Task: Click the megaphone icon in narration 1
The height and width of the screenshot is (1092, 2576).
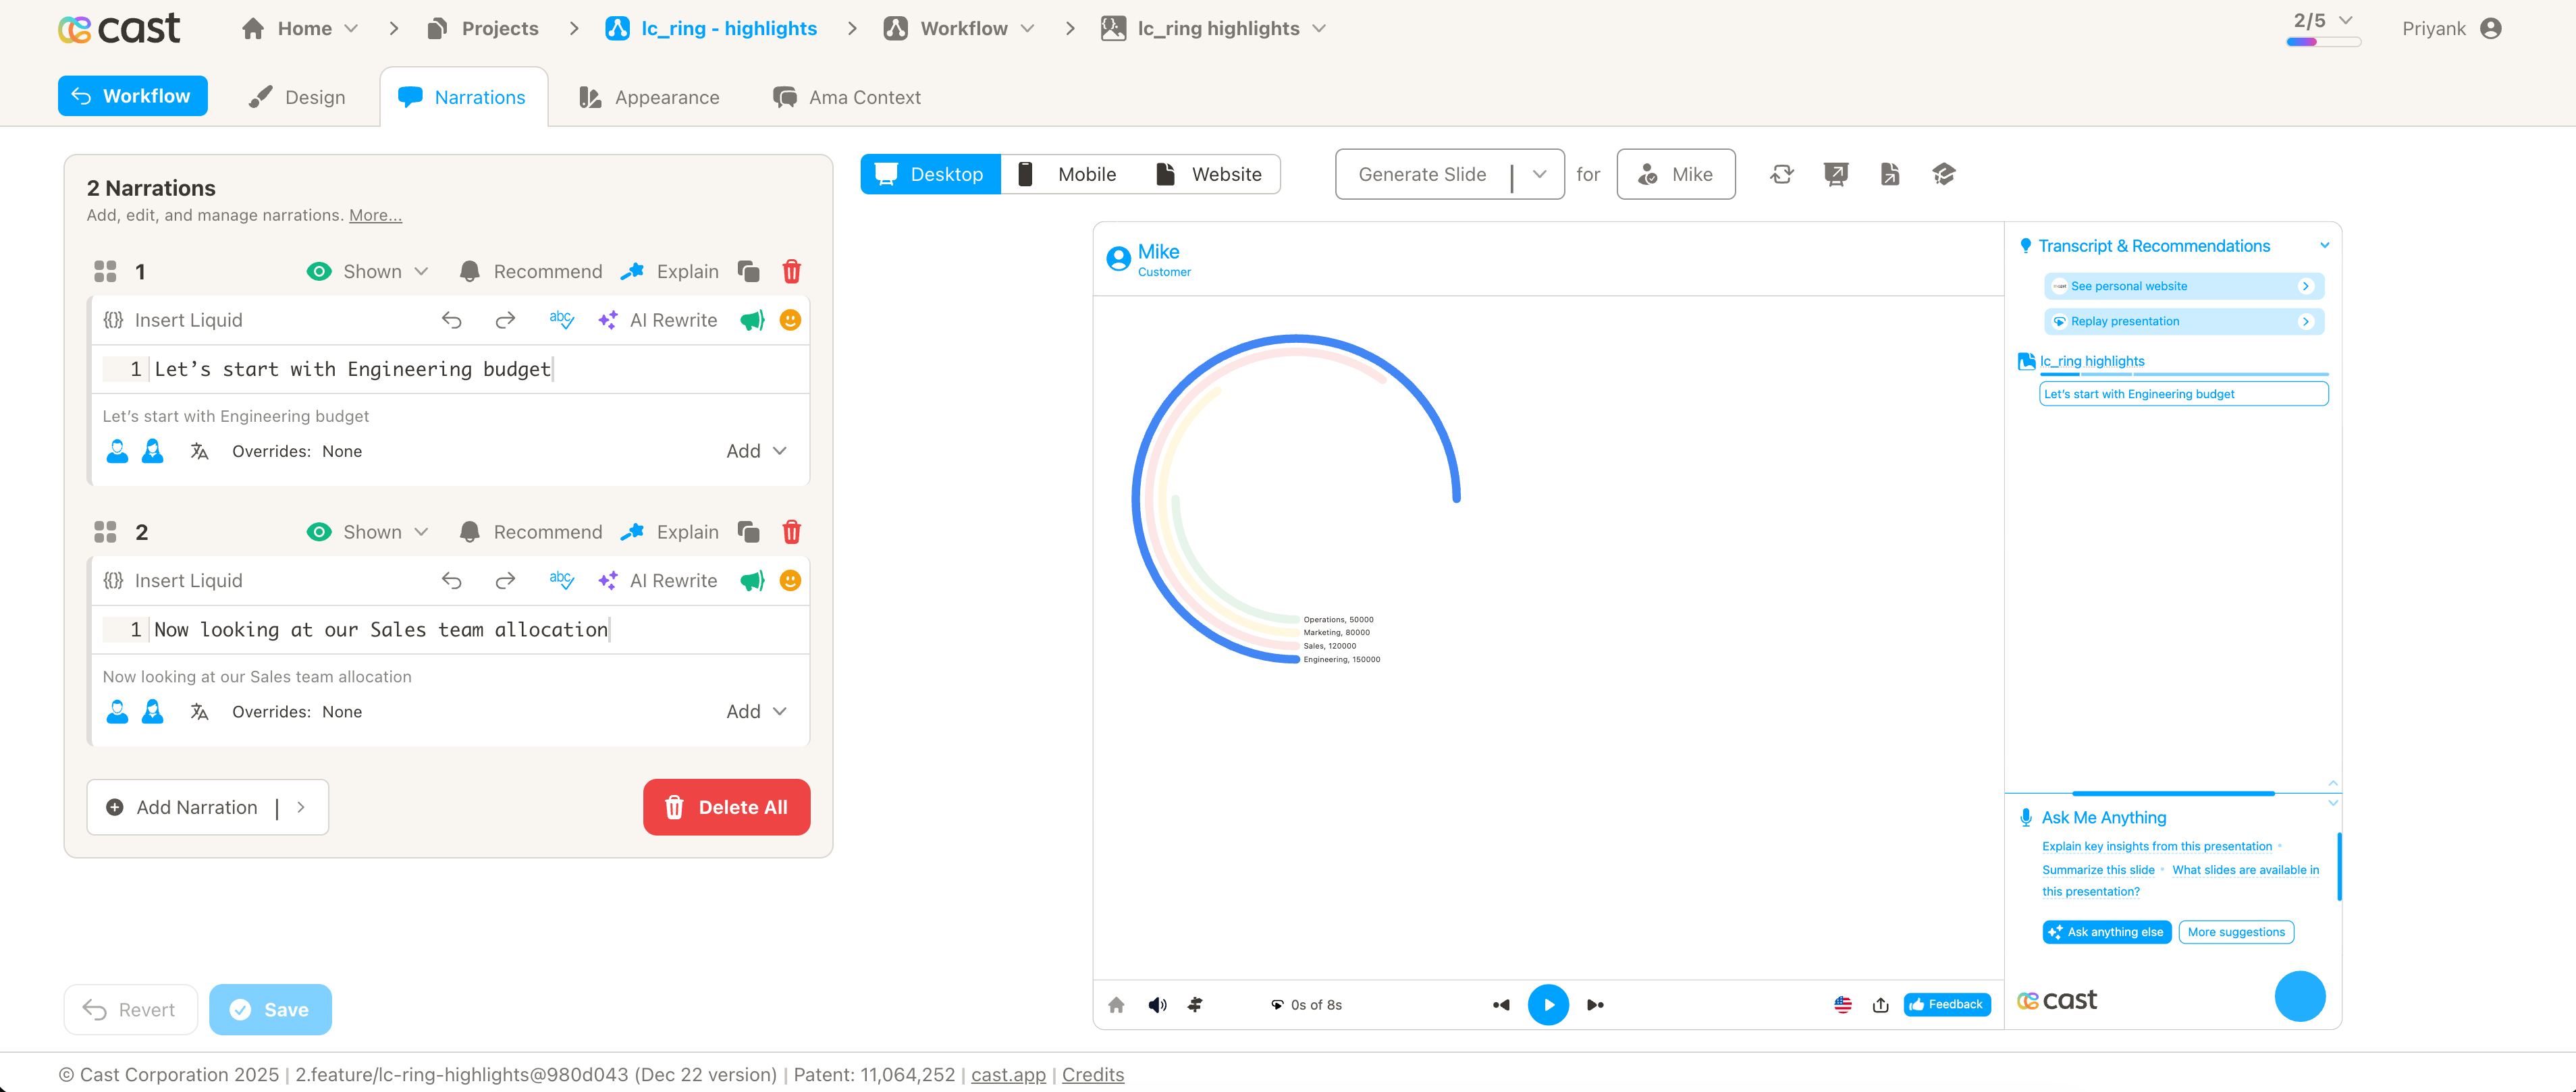Action: [x=751, y=320]
